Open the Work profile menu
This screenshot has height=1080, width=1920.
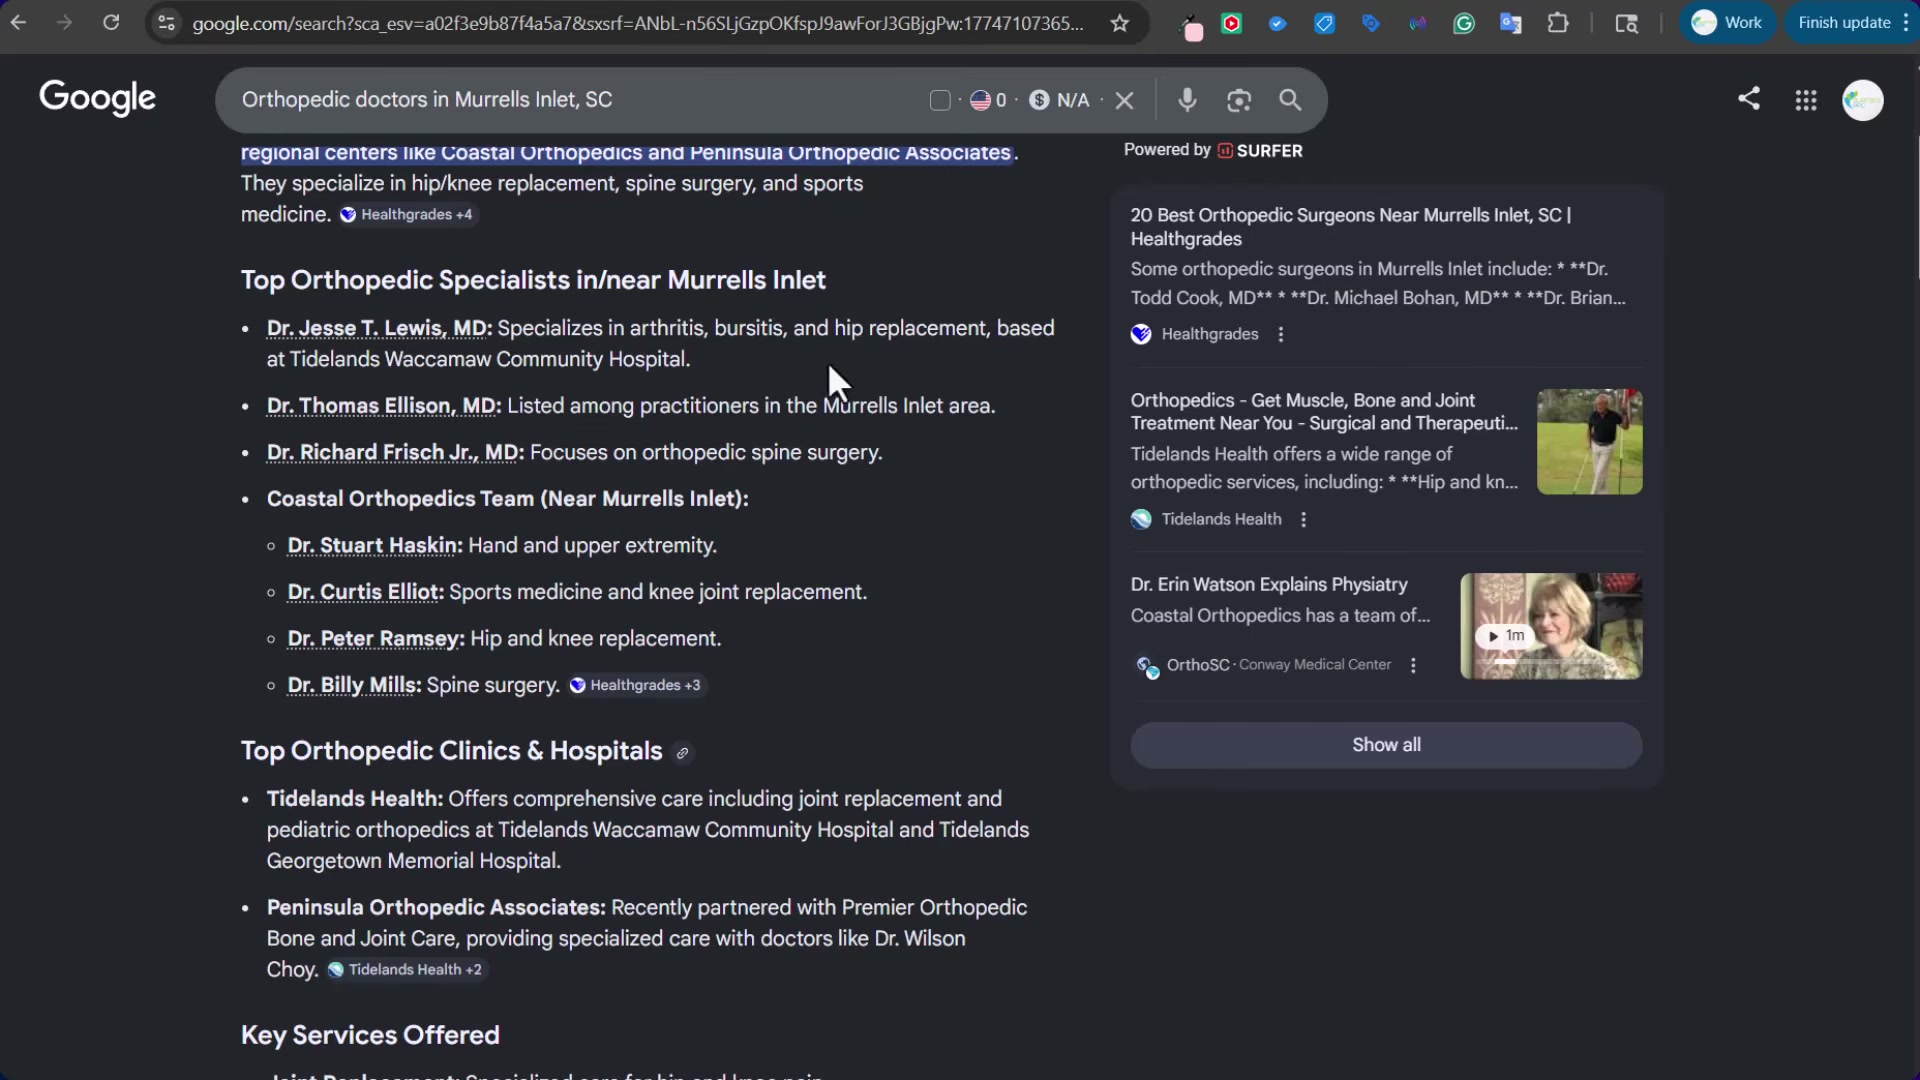coord(1727,22)
